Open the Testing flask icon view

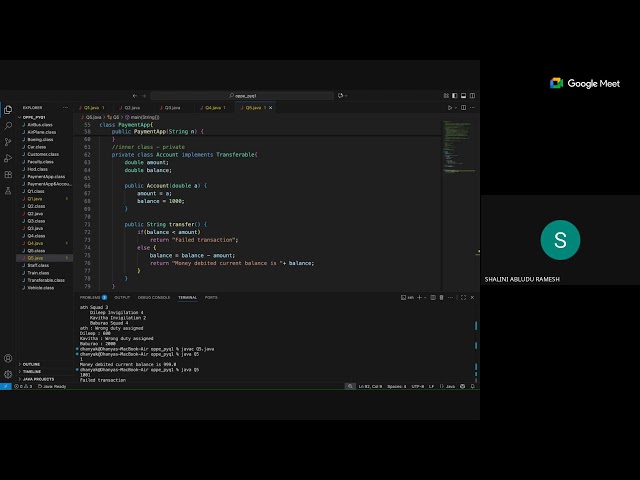point(8,190)
